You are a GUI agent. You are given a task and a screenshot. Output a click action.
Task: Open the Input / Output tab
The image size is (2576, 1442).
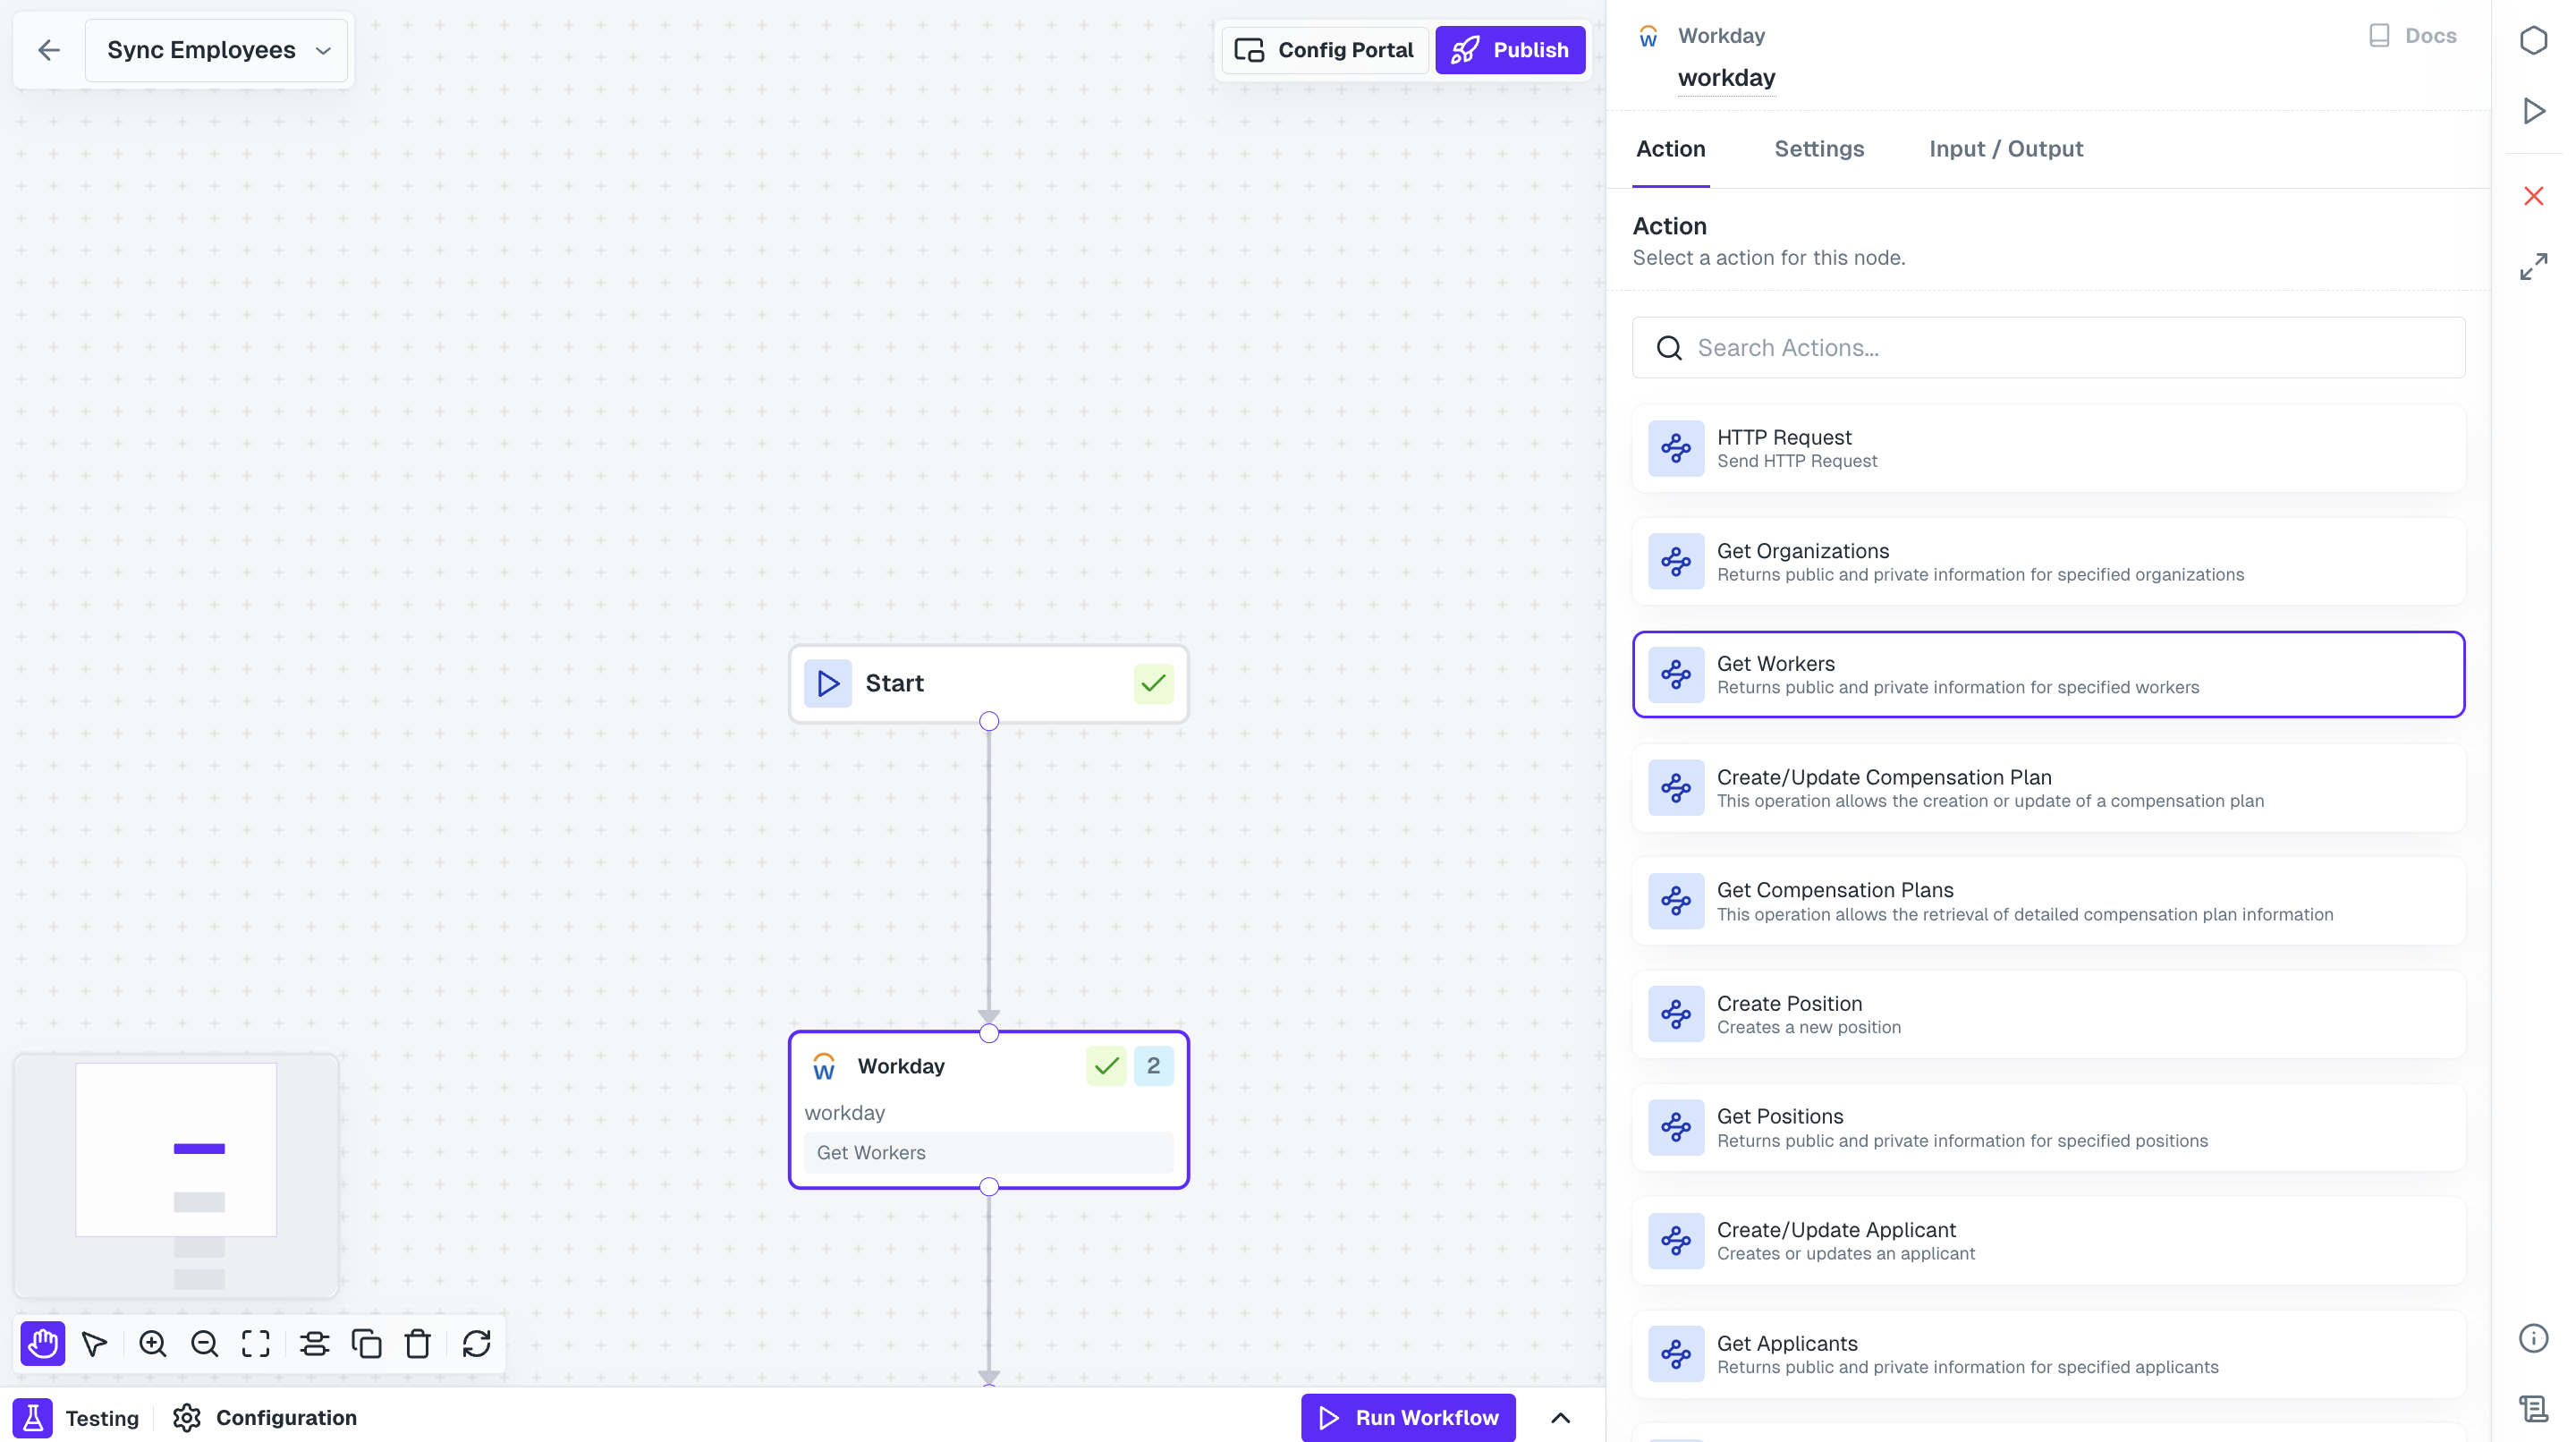point(2005,148)
